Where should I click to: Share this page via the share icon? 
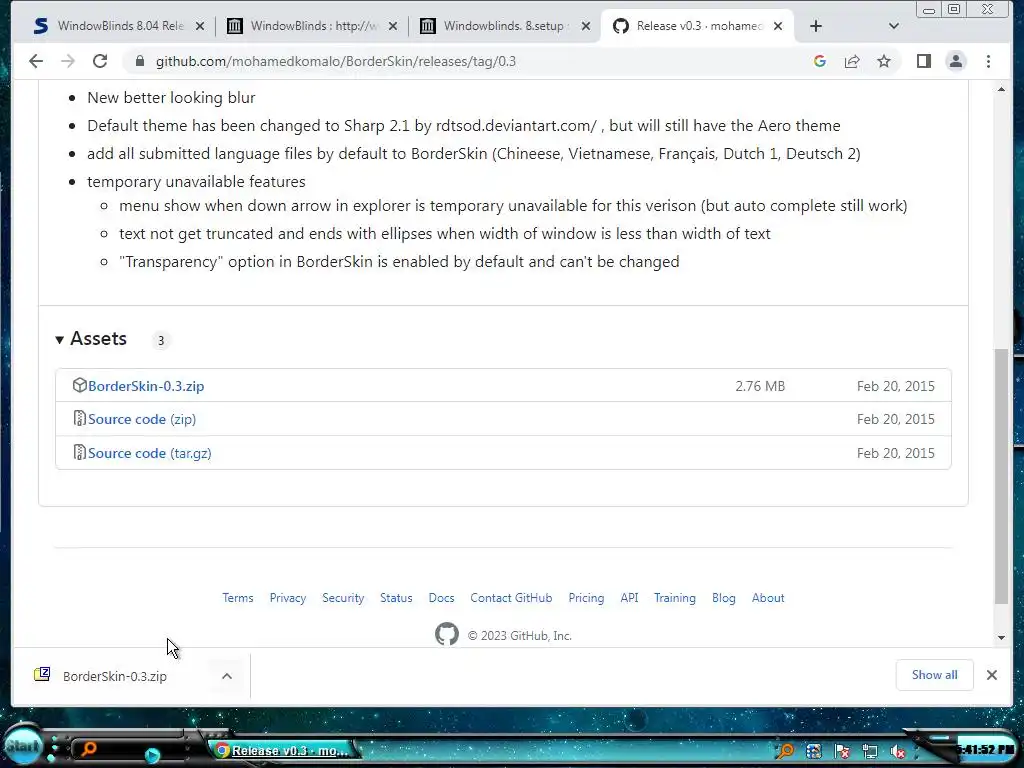click(852, 61)
